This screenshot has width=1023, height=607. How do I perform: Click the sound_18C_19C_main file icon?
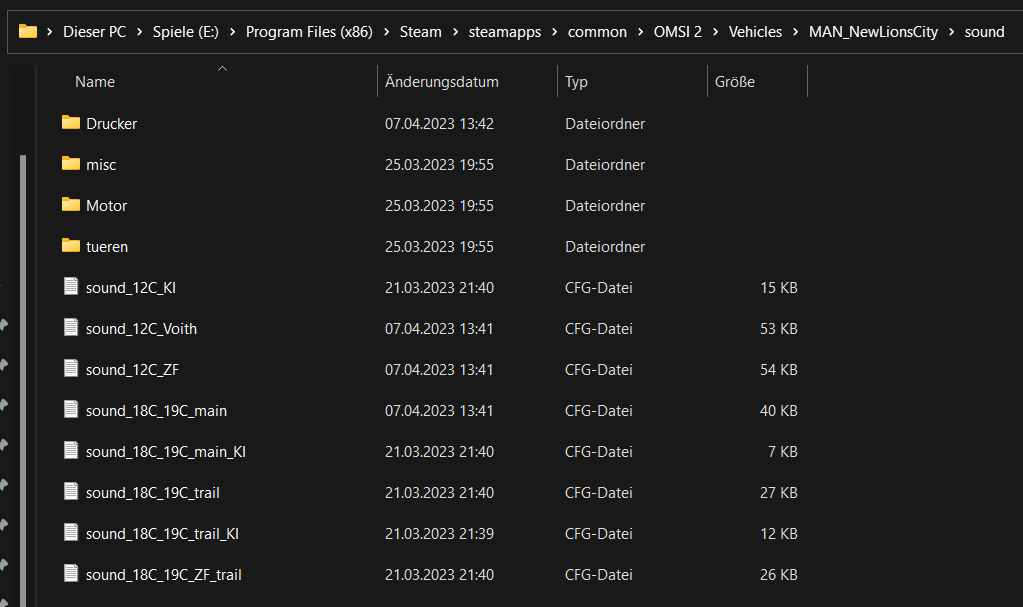coord(70,410)
